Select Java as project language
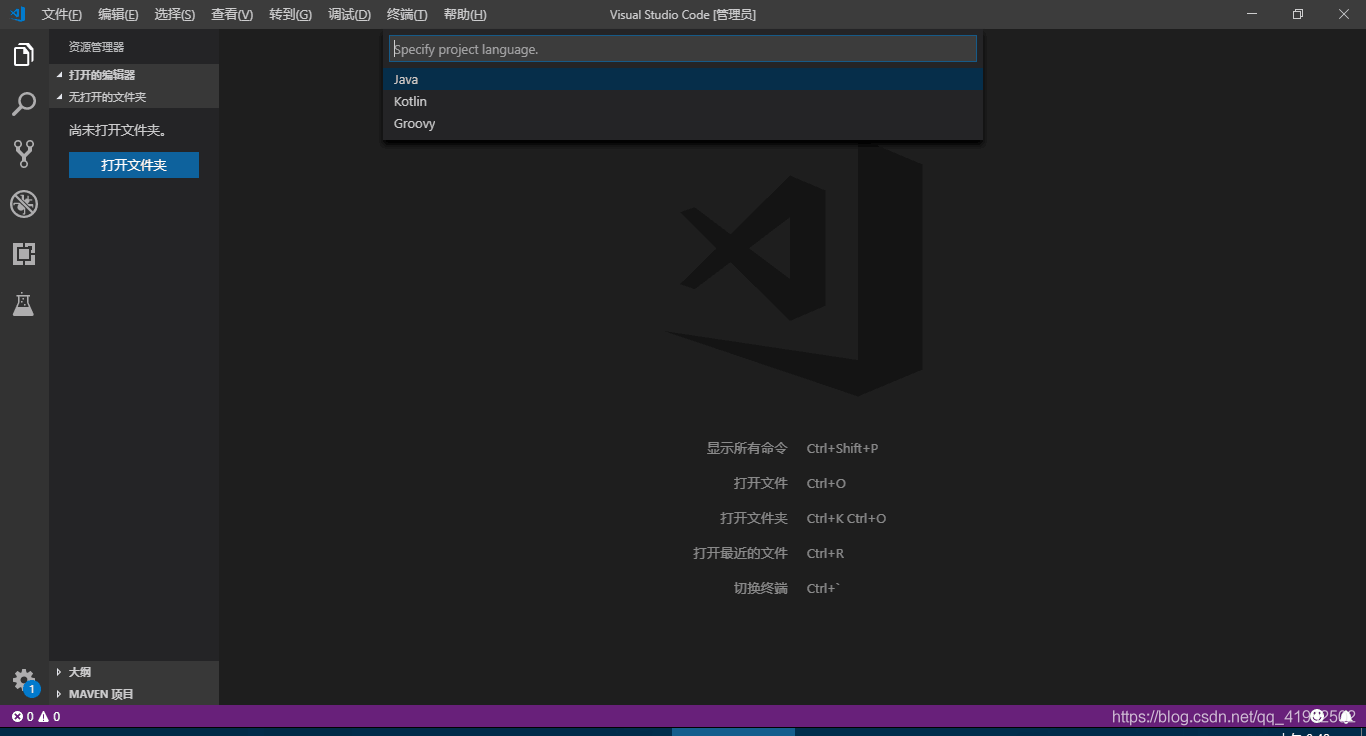This screenshot has width=1366, height=736. click(683, 79)
